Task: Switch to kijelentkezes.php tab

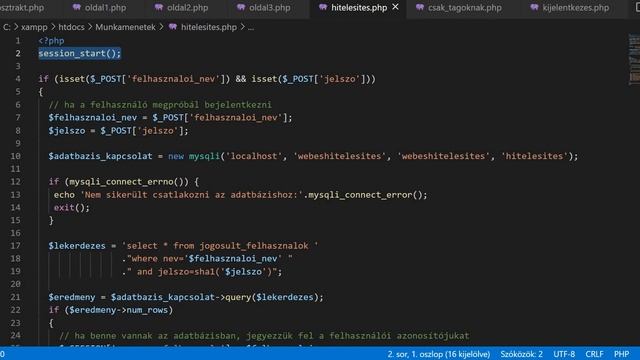Action: 575,7
